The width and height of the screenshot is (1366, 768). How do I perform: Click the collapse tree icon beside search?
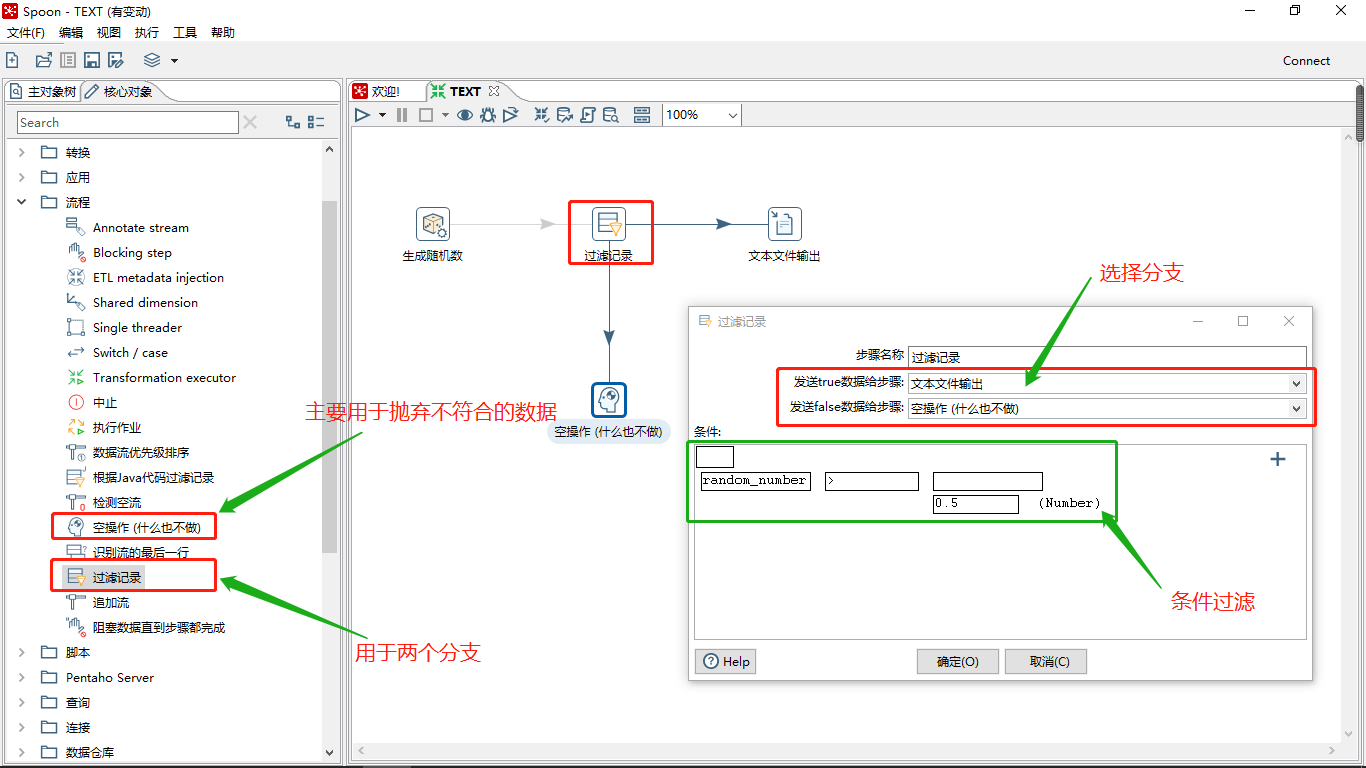coord(316,122)
